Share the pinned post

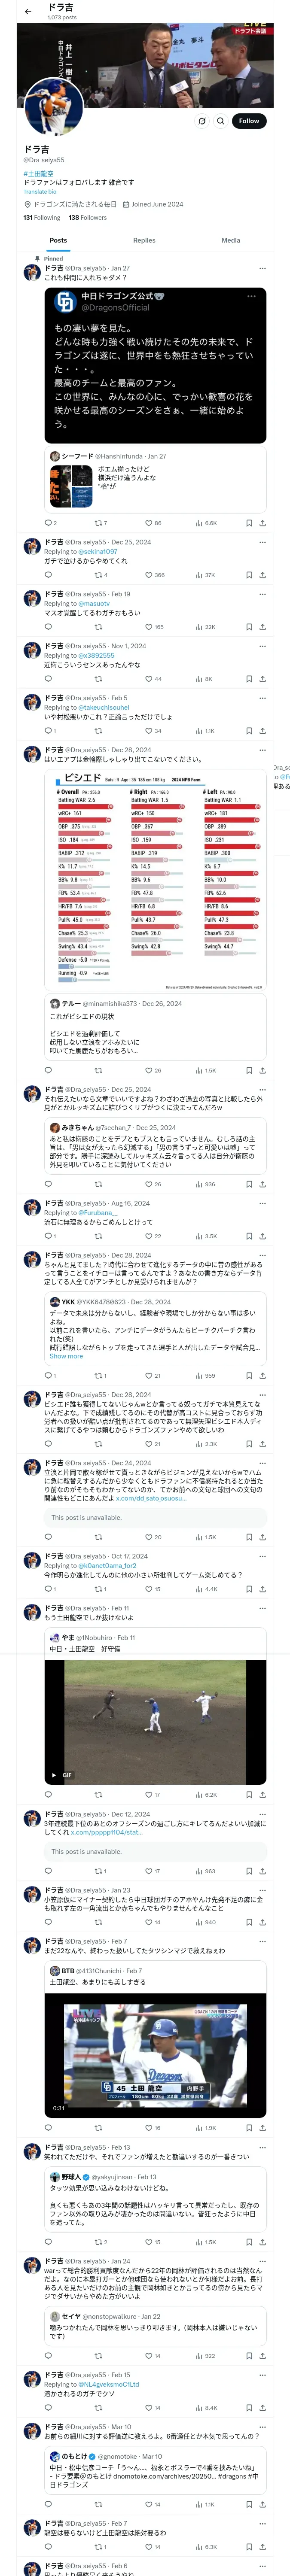(x=262, y=523)
